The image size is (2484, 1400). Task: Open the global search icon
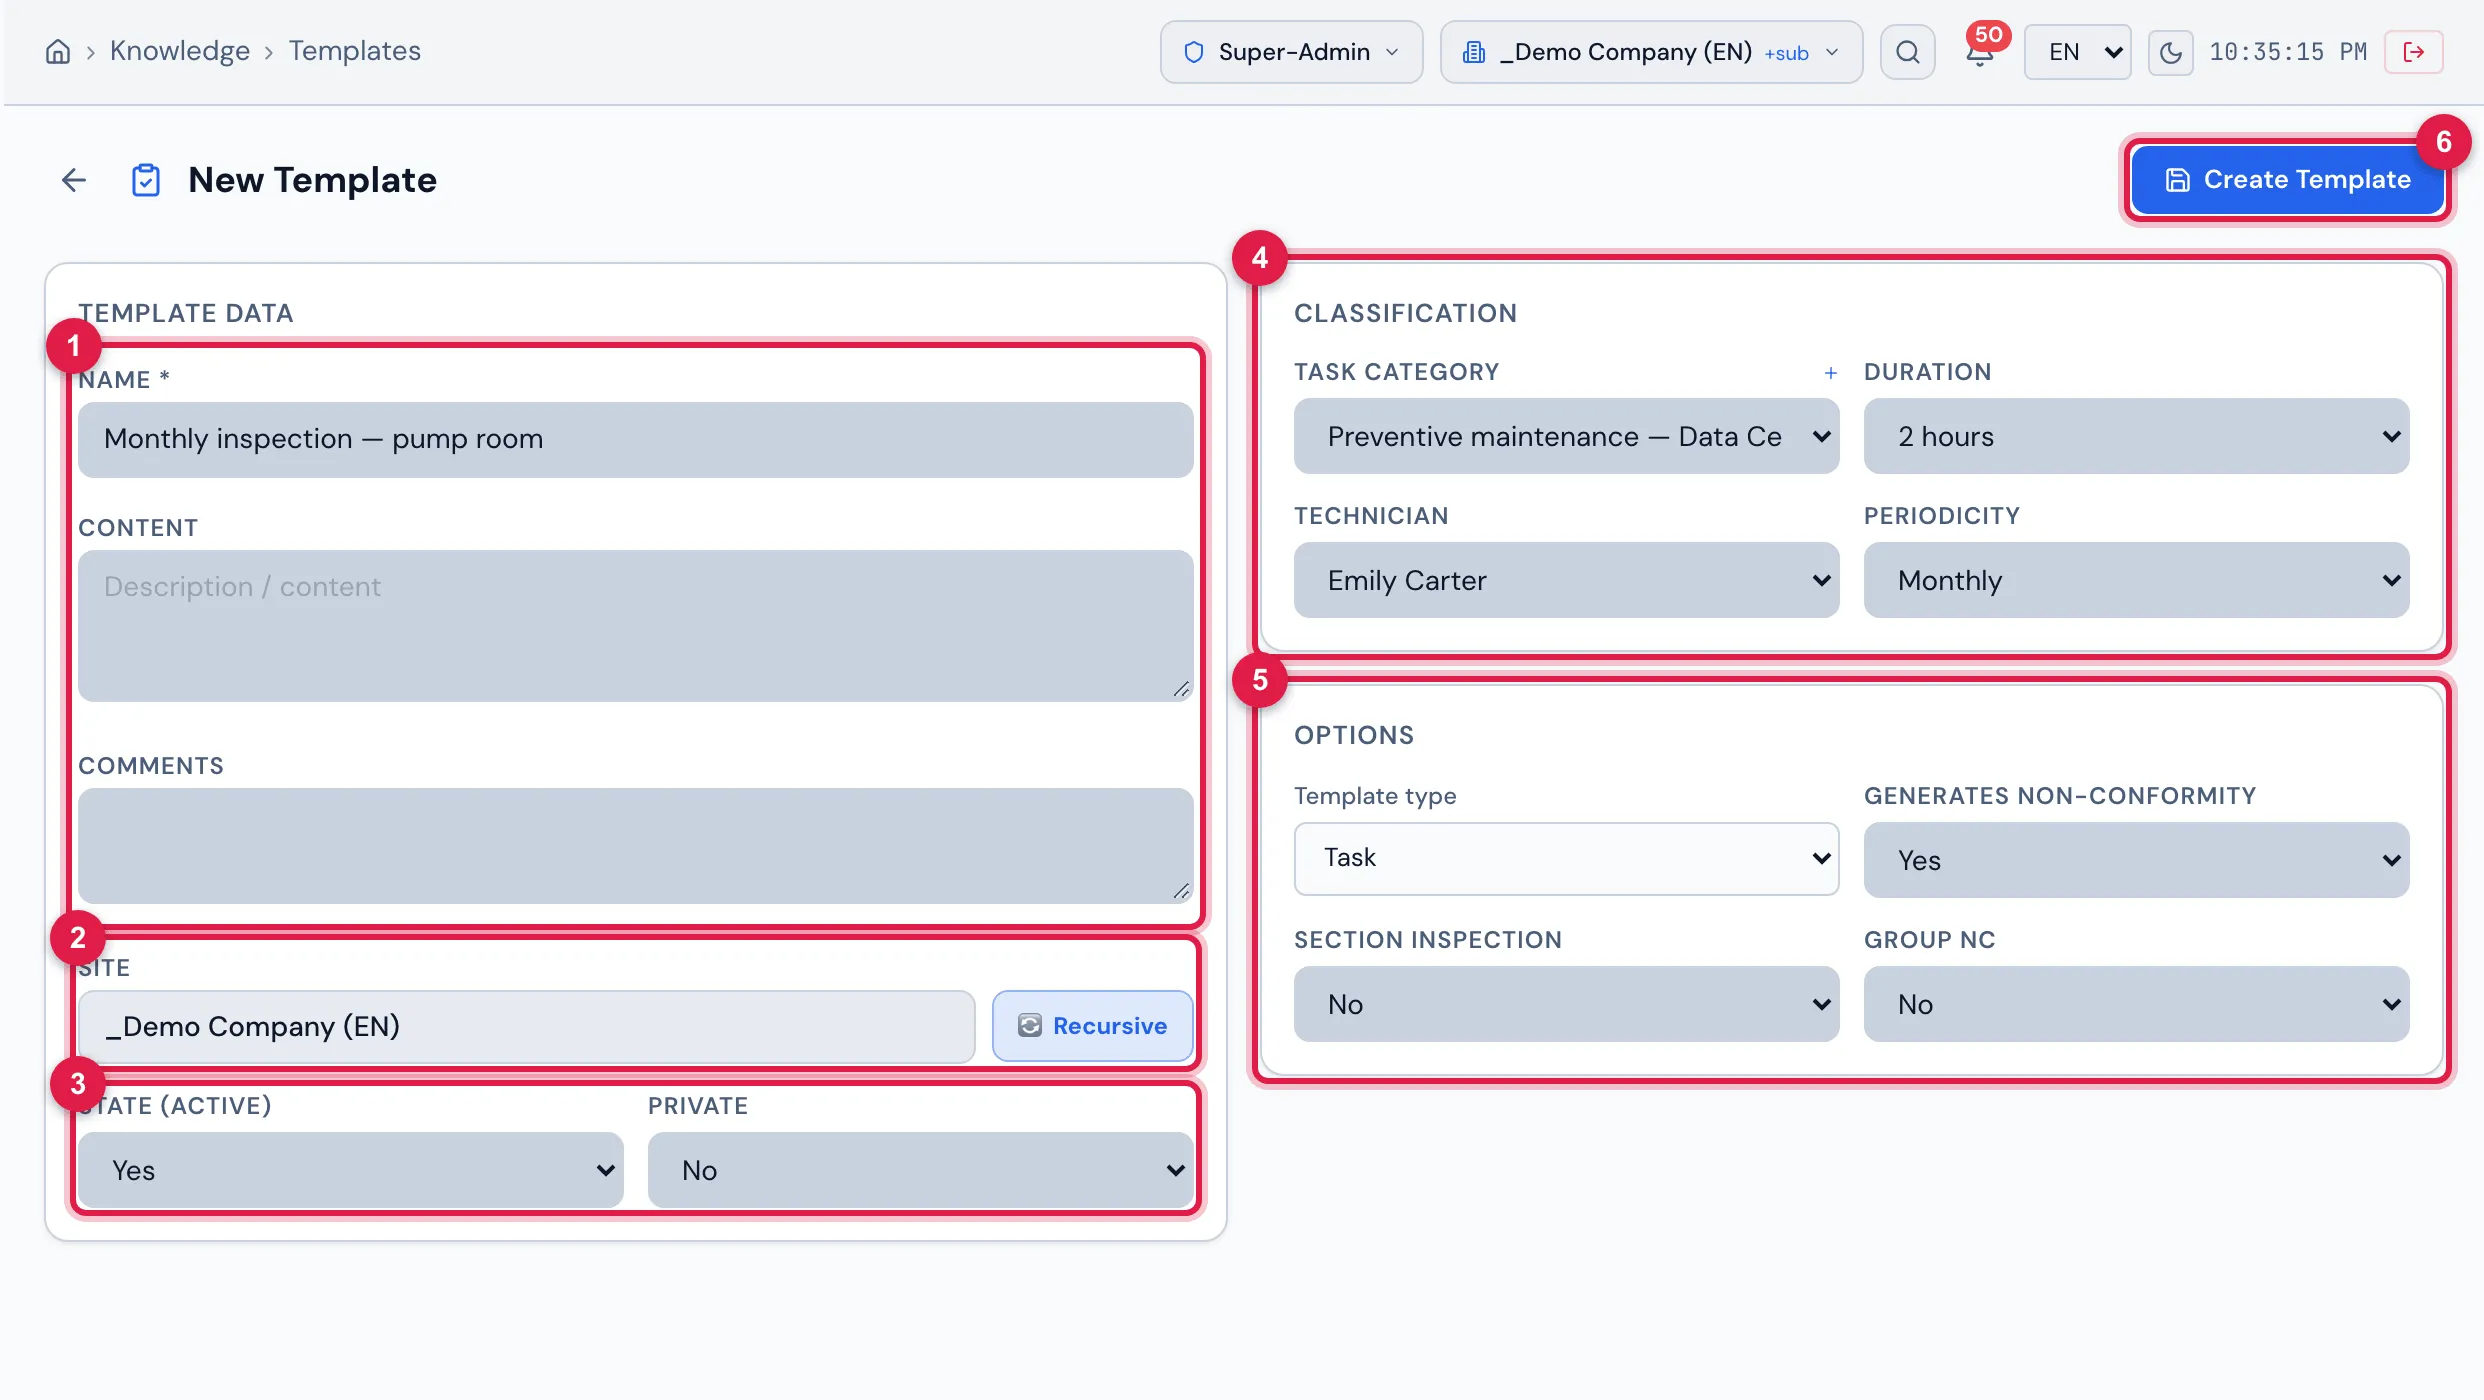(x=1907, y=52)
